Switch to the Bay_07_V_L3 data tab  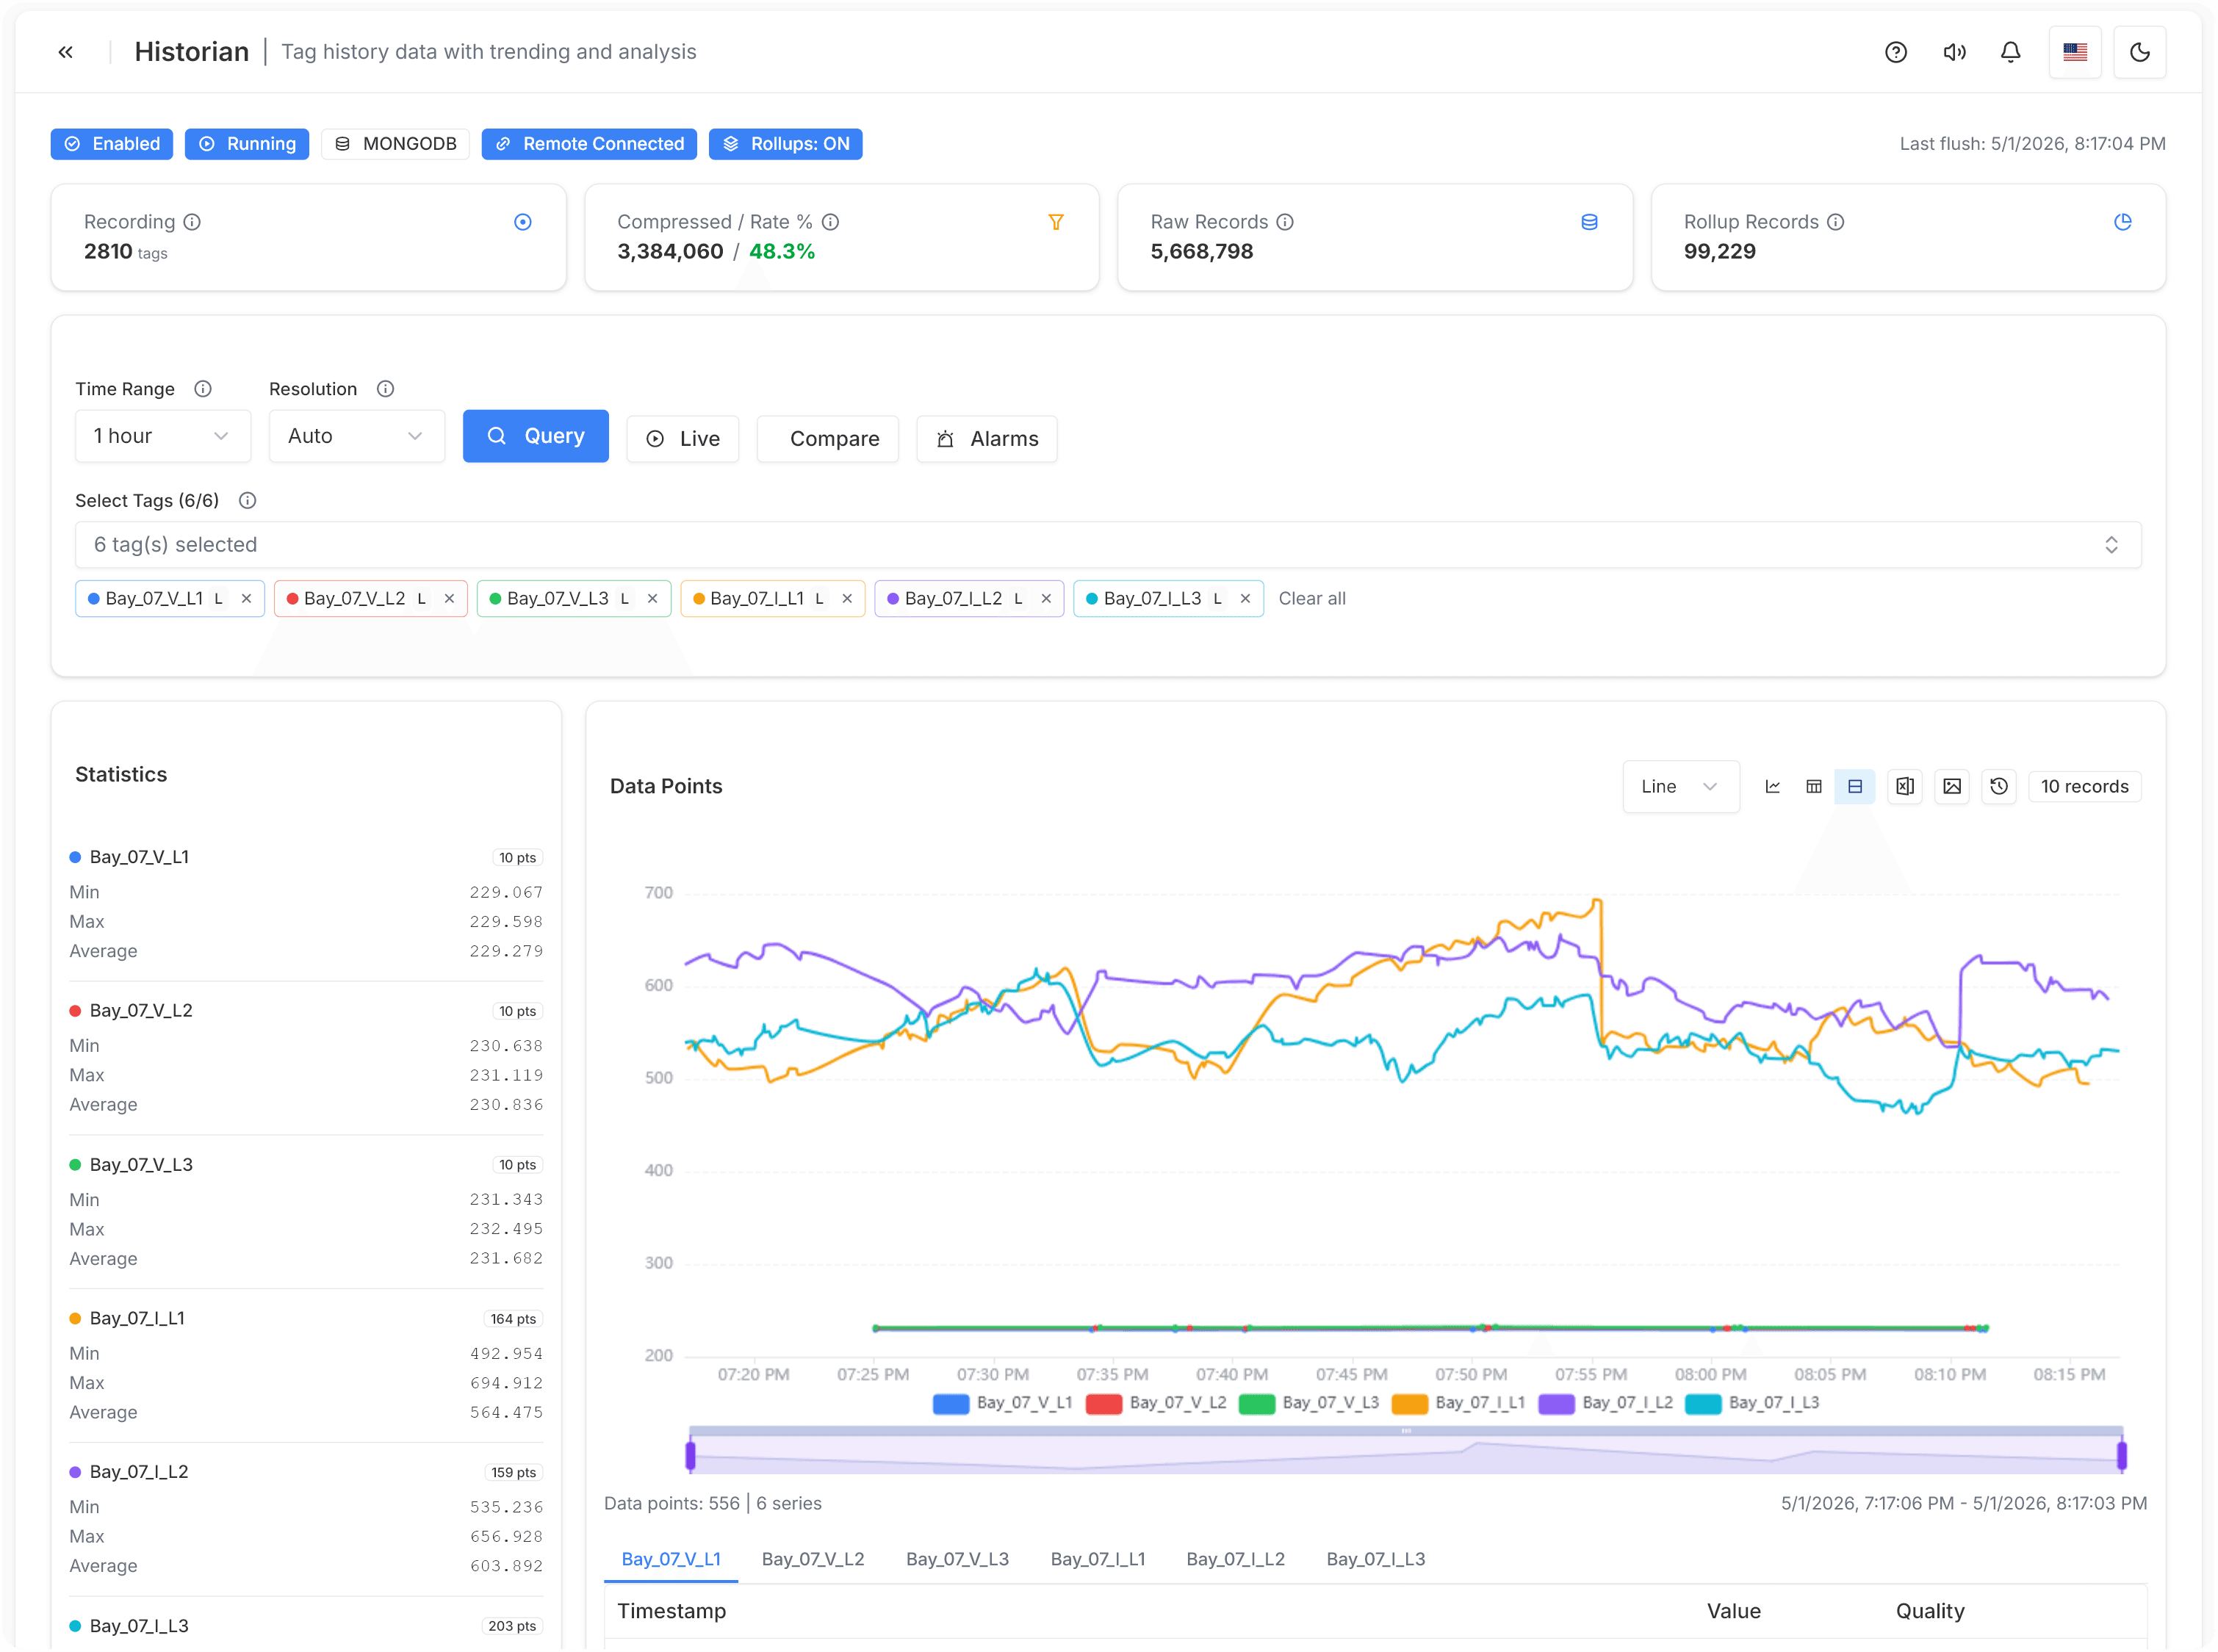click(957, 1560)
